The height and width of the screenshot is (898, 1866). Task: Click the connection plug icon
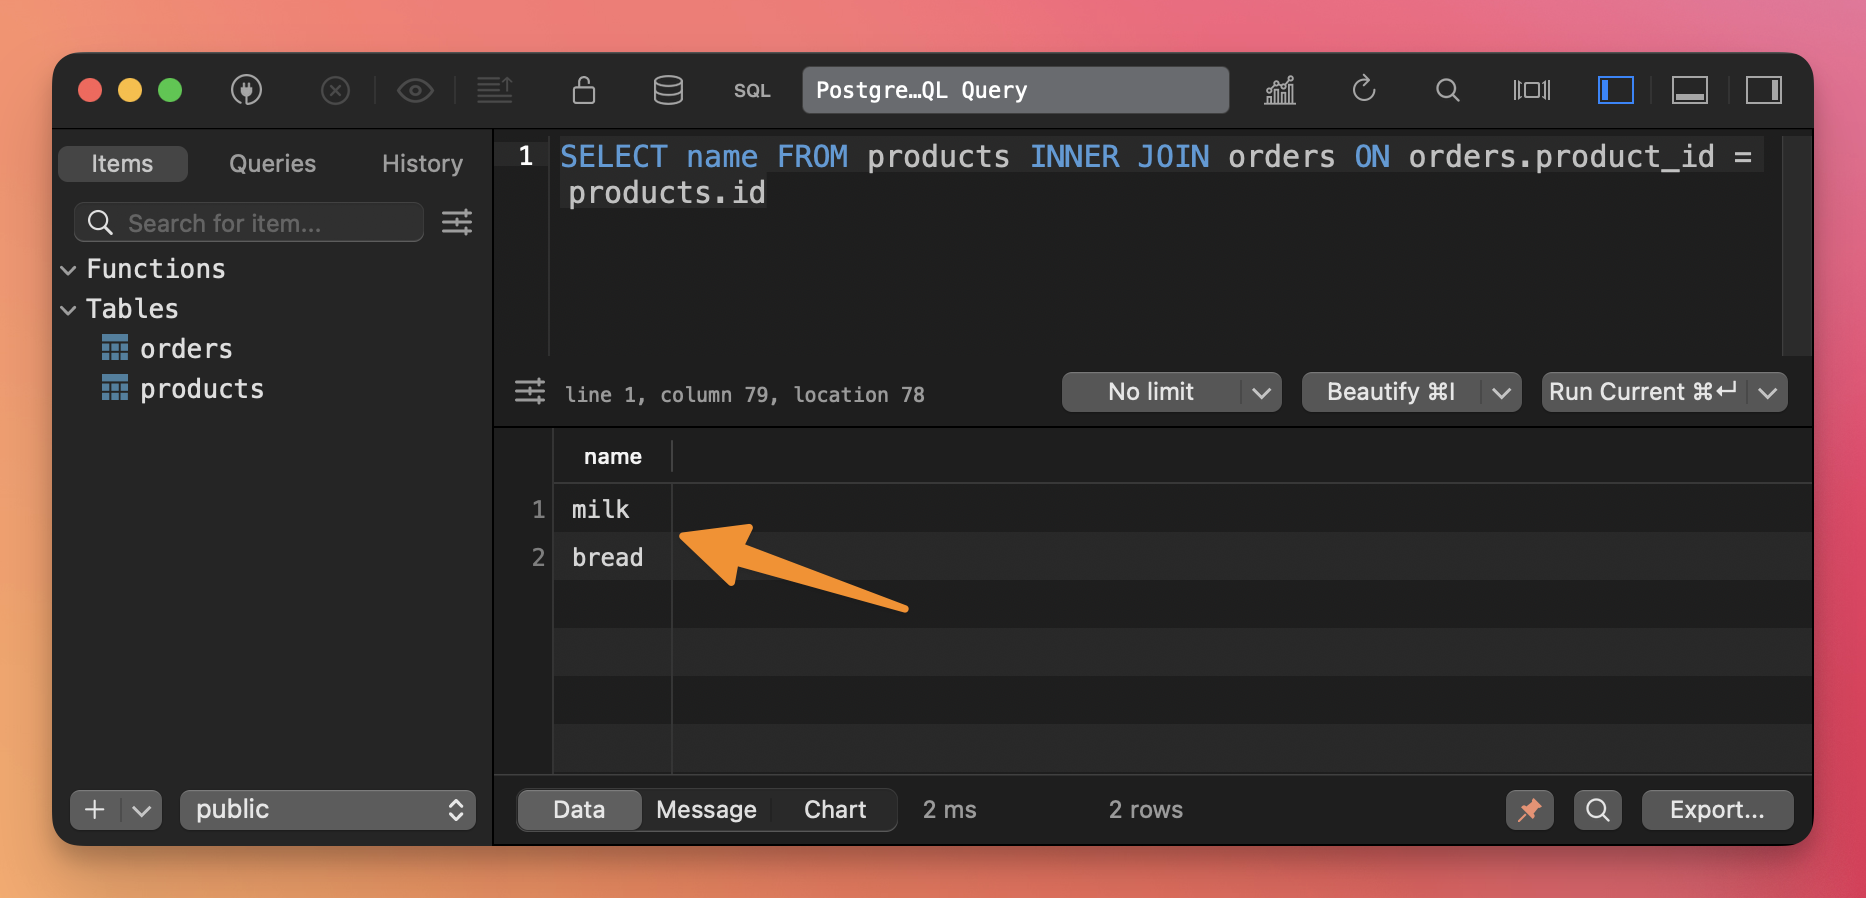(246, 90)
